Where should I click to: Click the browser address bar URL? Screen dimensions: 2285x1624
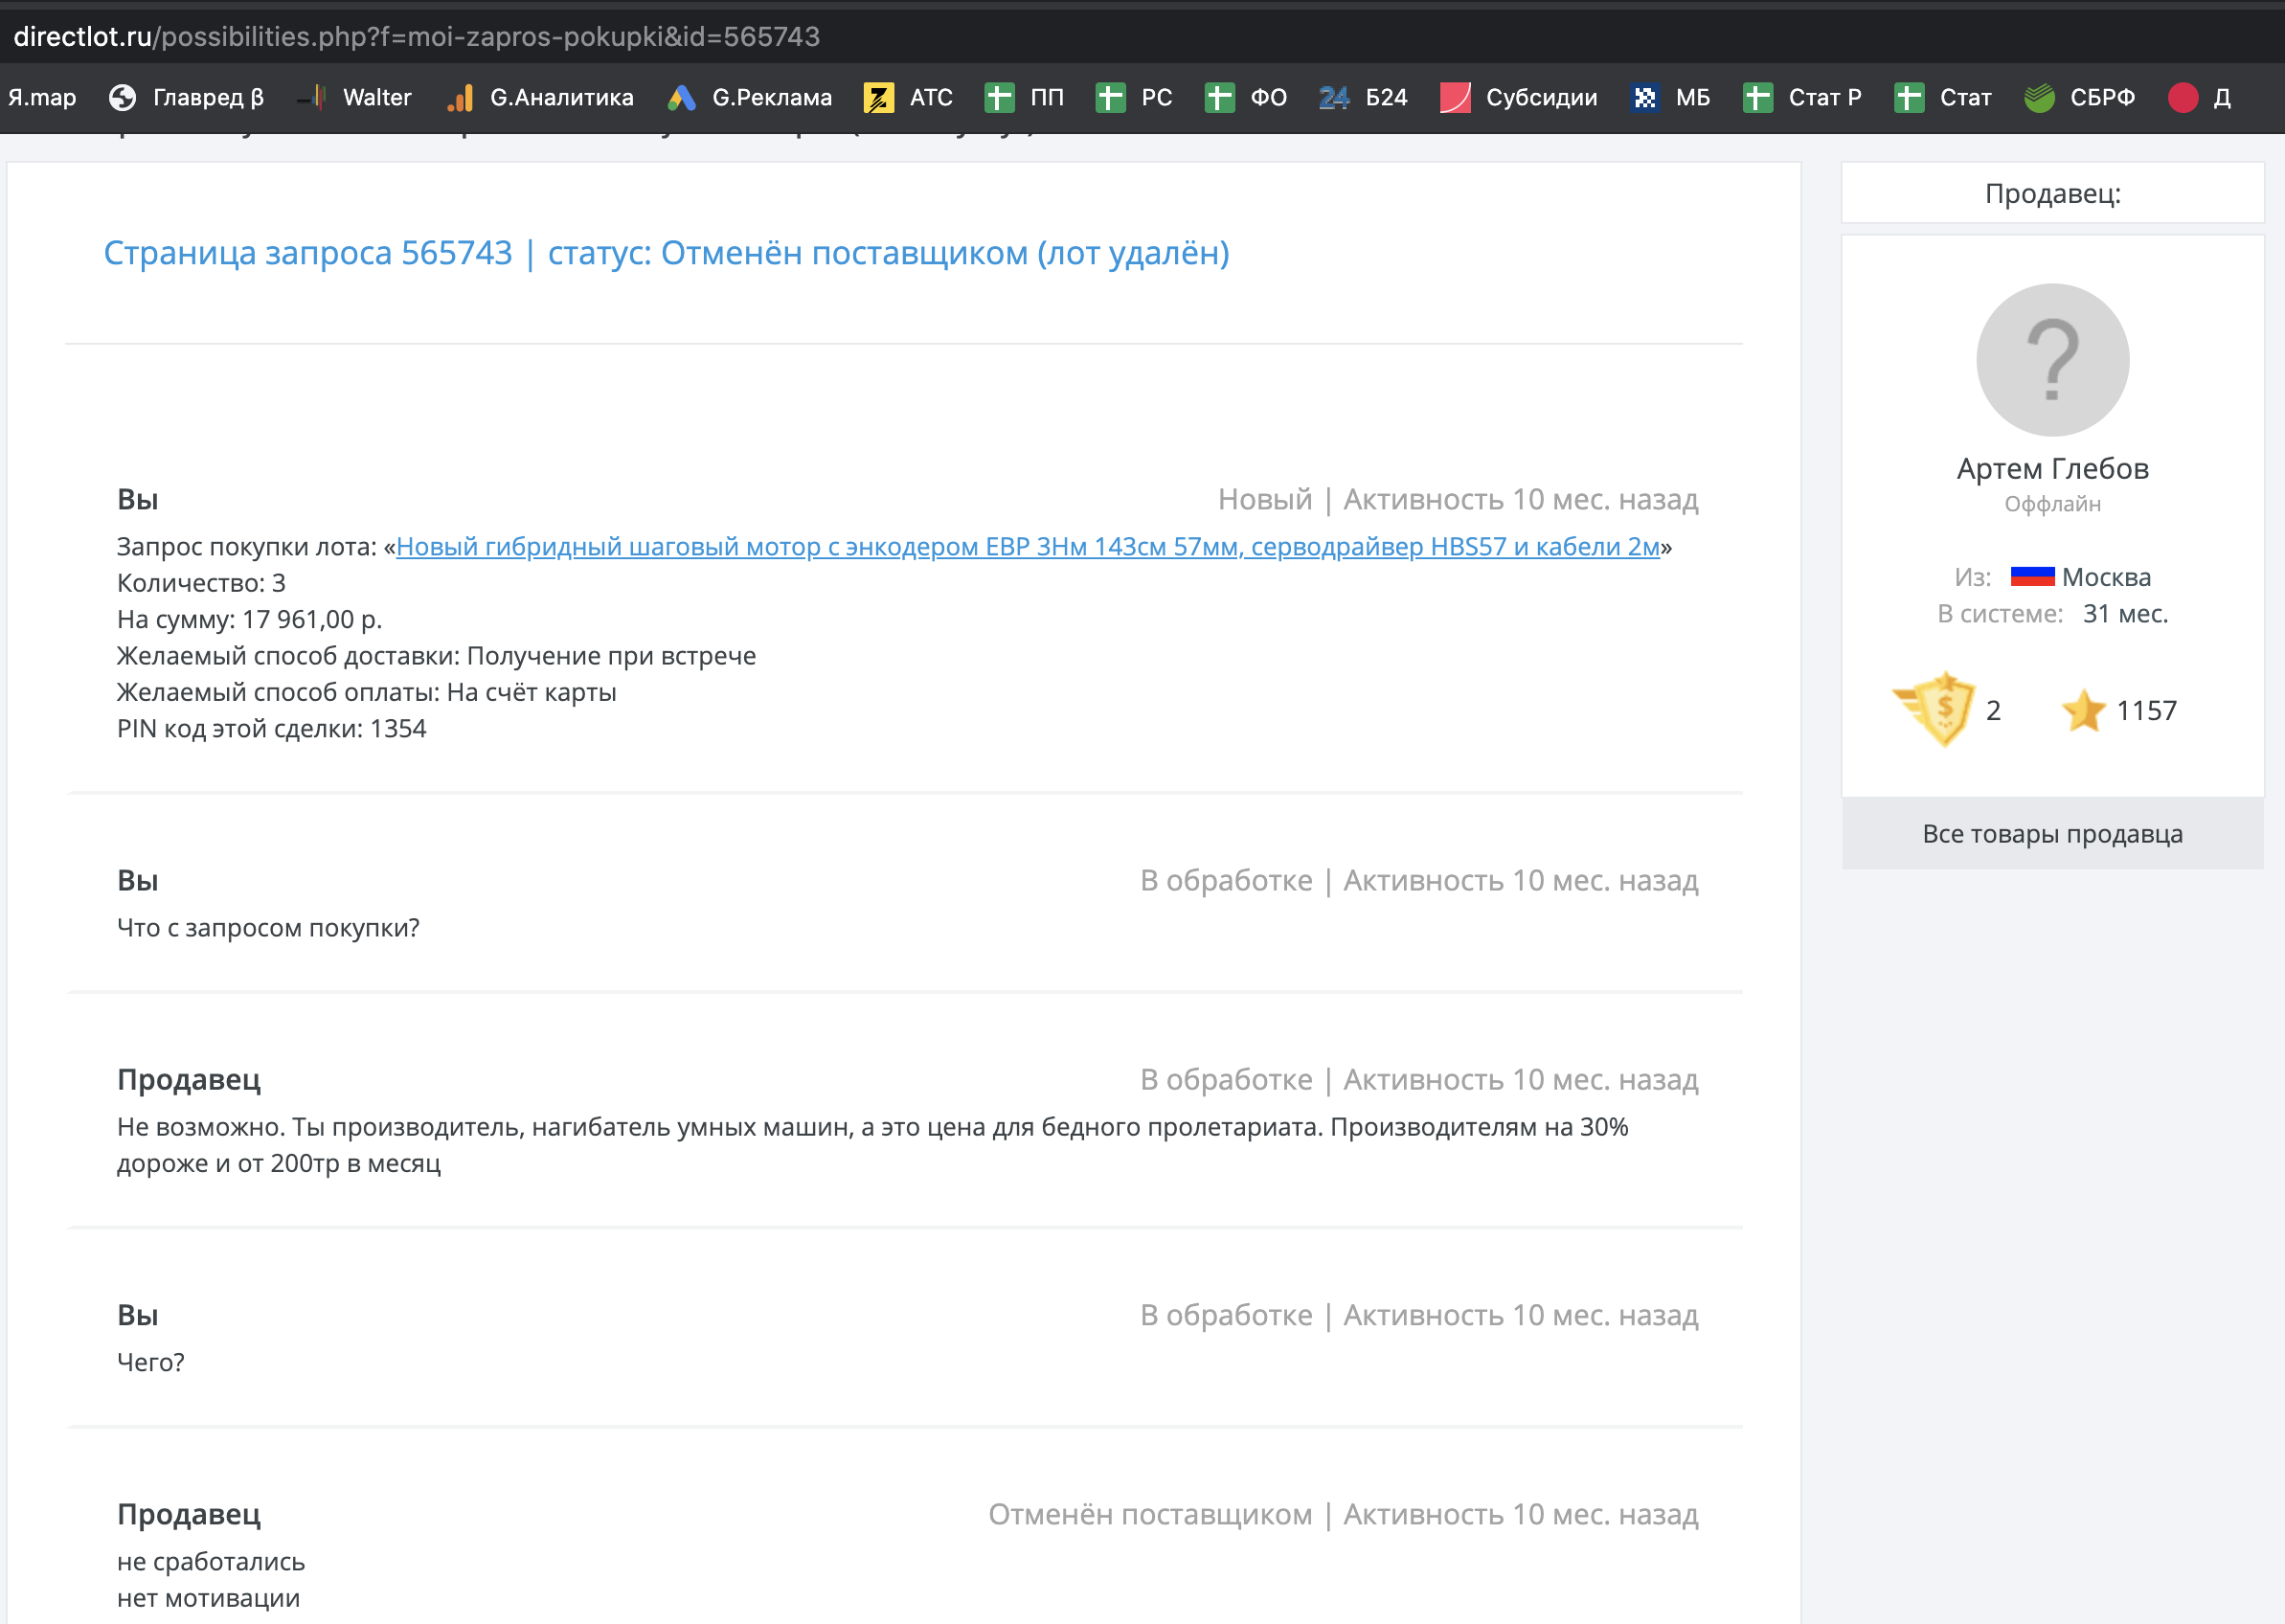pyautogui.click(x=416, y=36)
